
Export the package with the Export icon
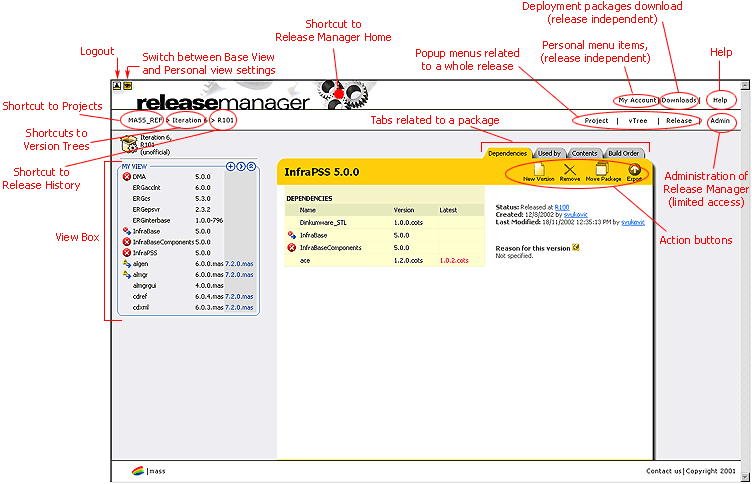click(634, 171)
